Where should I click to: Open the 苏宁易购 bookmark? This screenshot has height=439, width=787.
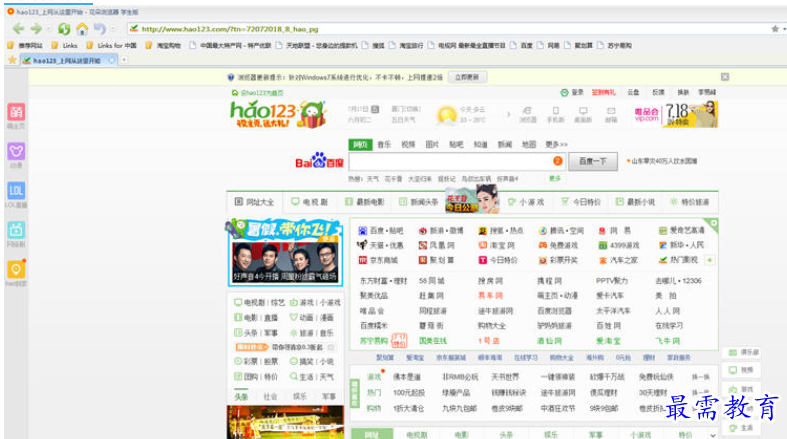pos(614,45)
